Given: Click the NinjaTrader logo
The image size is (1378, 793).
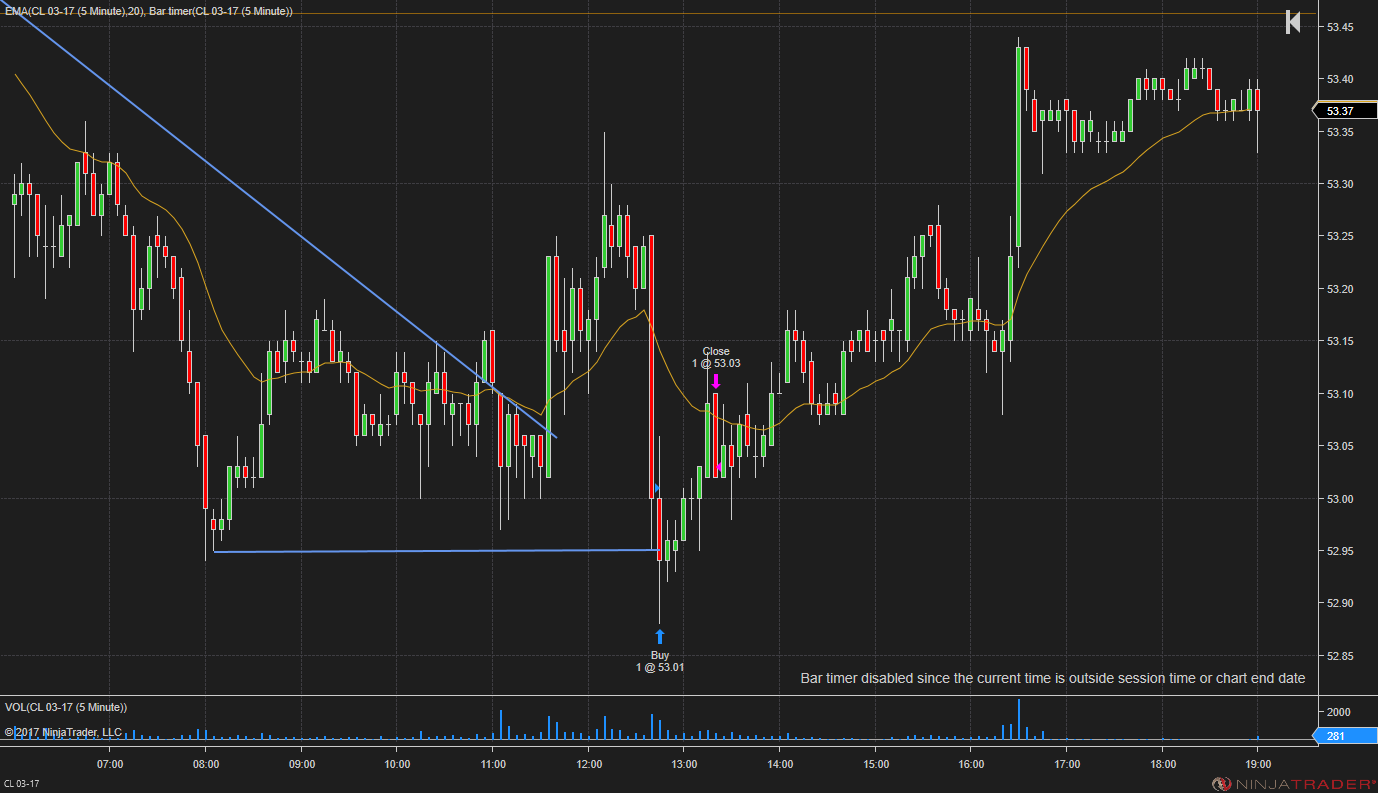Looking at the screenshot, I should pyautogui.click(x=1293, y=784).
